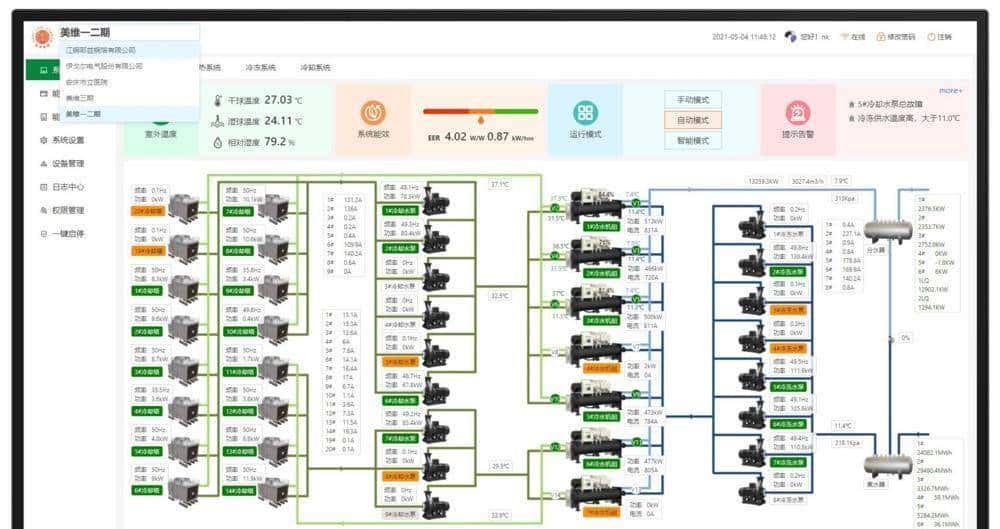This screenshot has height=529, width=1000.
Task: Click the 修改密码 lock icon
Action: coord(881,37)
